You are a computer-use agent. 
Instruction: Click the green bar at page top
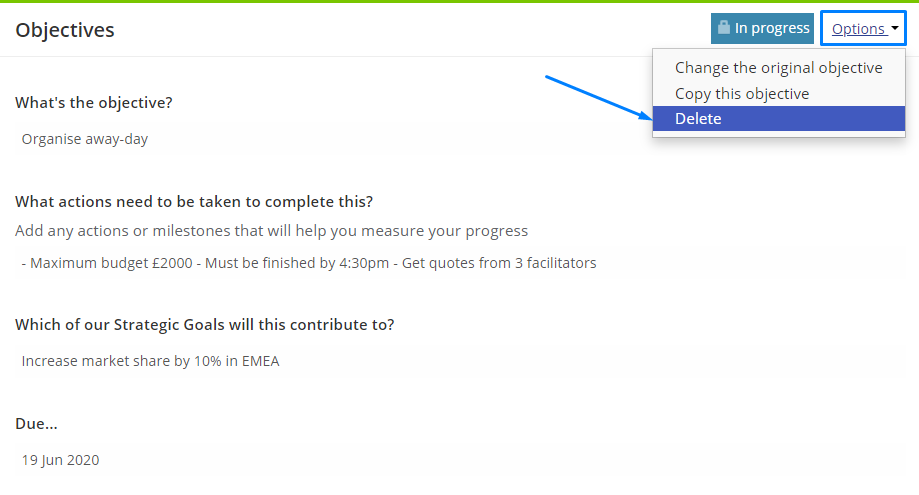click(460, 1)
